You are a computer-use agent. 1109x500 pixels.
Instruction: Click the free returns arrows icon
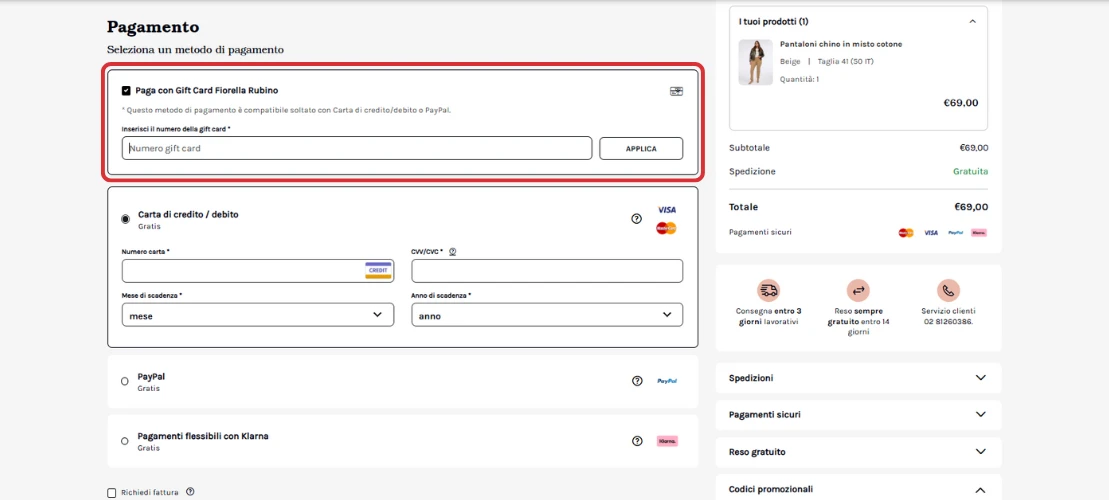(x=858, y=290)
